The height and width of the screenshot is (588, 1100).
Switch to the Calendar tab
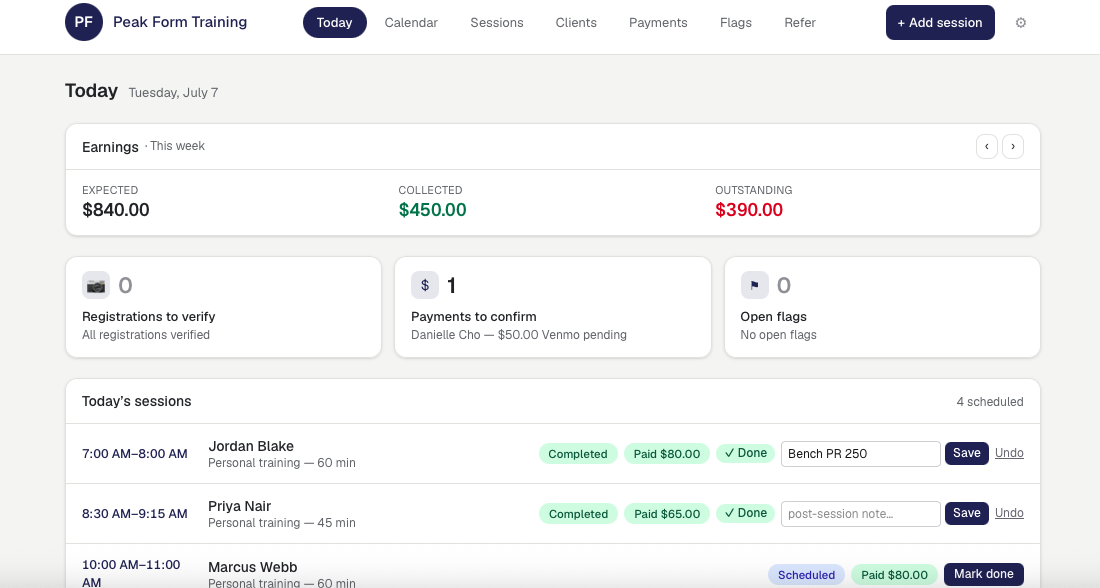pos(411,22)
